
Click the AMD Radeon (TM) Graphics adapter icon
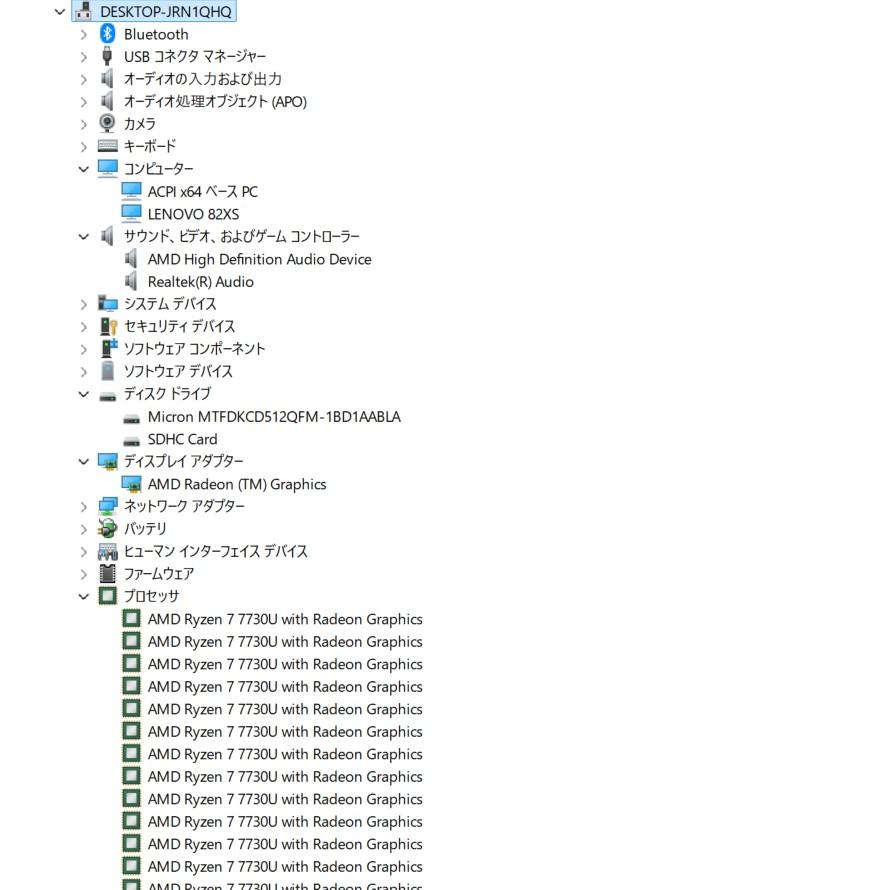[x=131, y=484]
